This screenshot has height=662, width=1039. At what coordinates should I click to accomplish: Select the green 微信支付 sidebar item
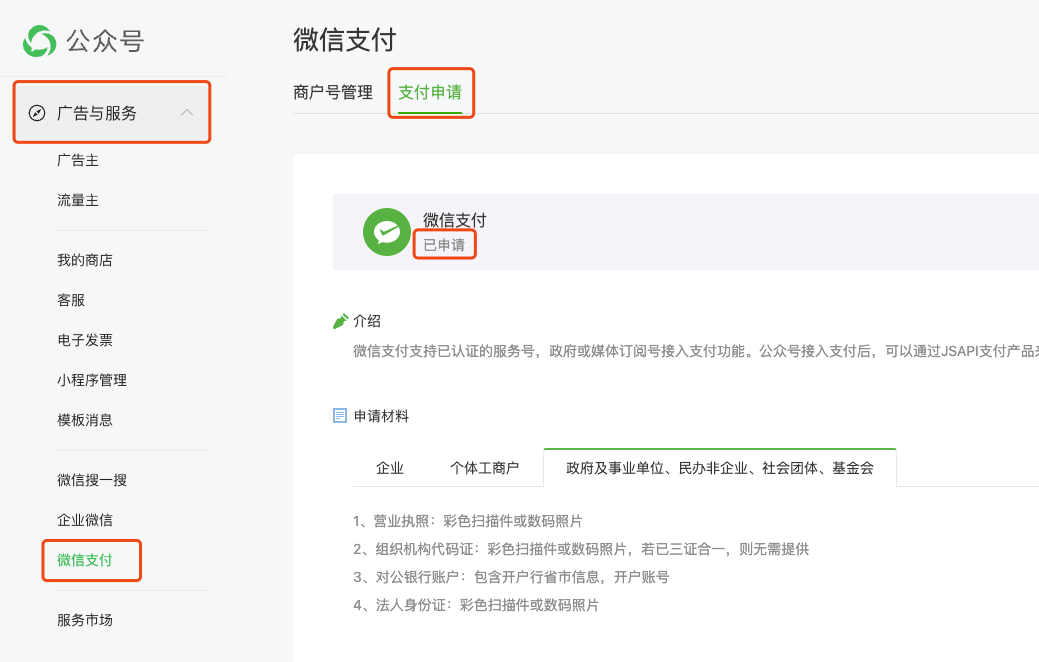85,560
